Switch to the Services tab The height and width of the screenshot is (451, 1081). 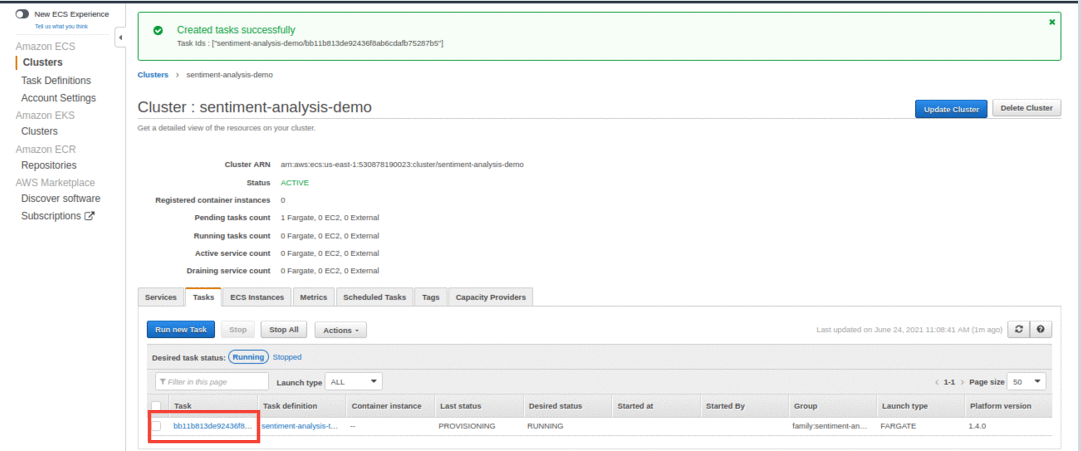click(x=161, y=297)
